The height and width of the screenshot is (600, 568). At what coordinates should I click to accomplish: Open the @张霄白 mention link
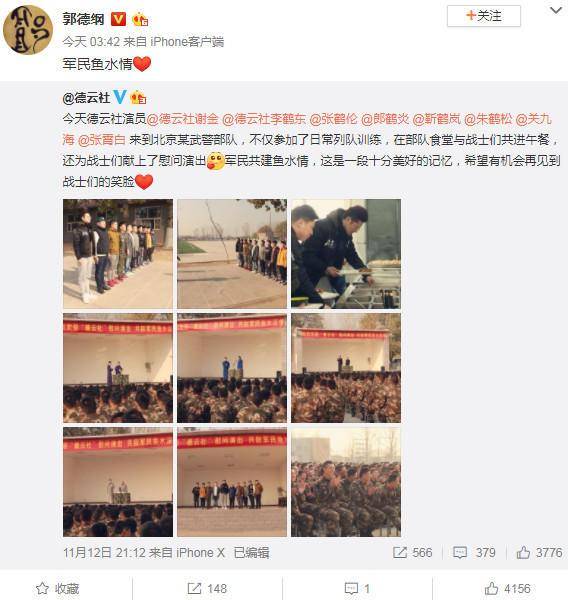[x=101, y=140]
